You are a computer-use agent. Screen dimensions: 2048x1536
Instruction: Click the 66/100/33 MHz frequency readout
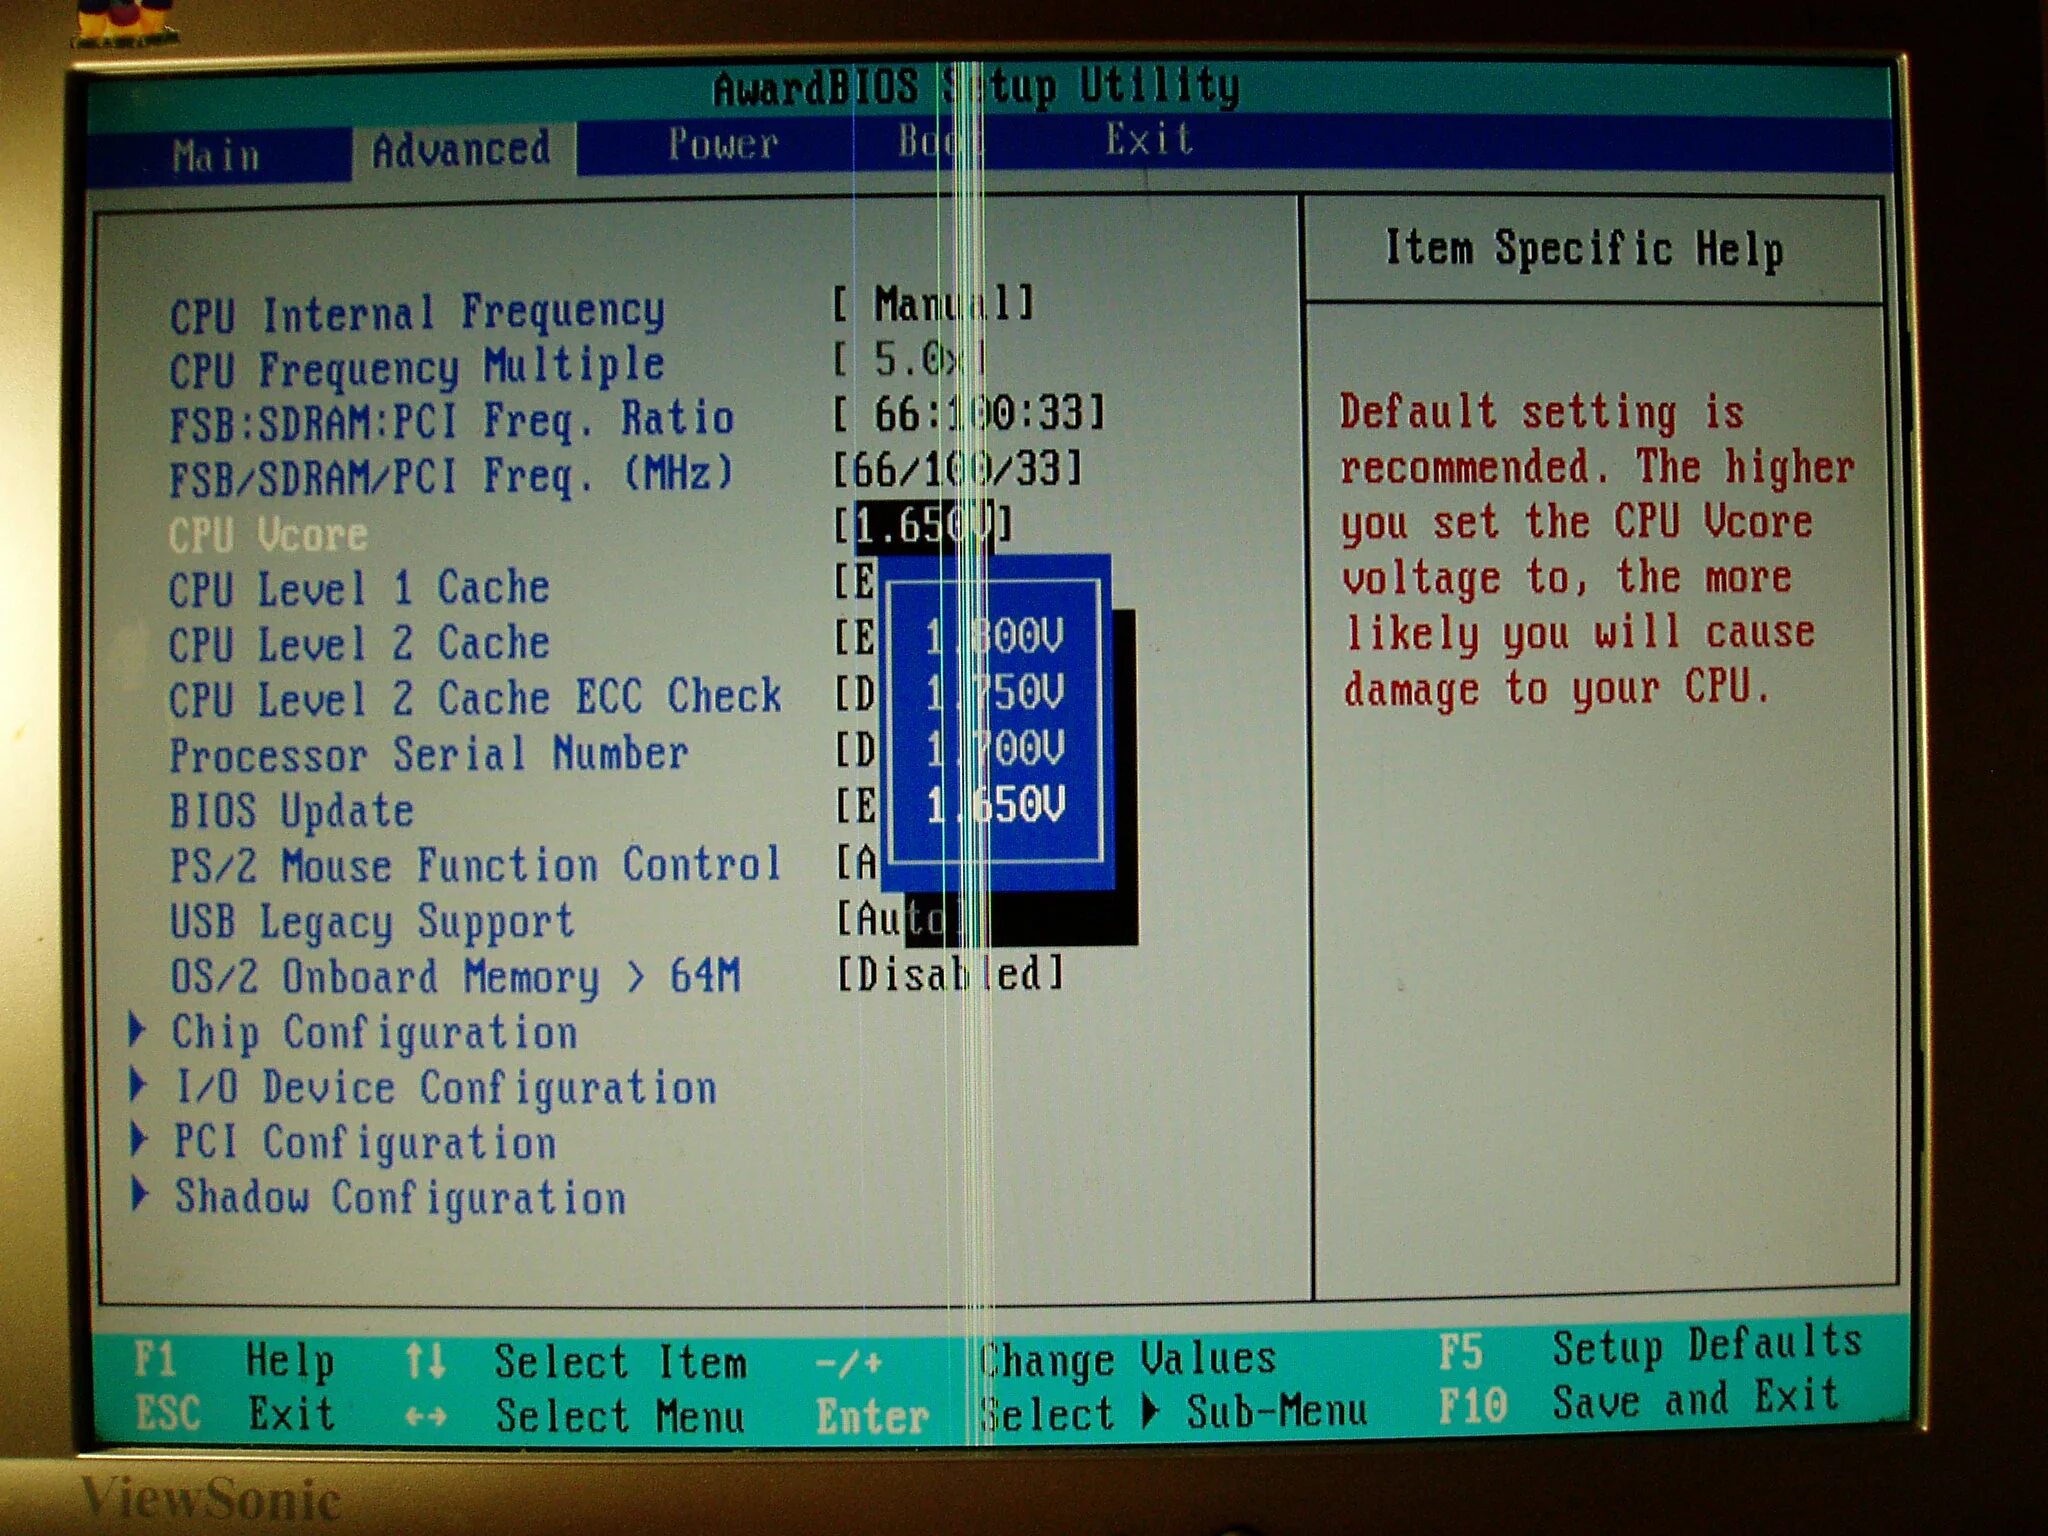click(958, 468)
